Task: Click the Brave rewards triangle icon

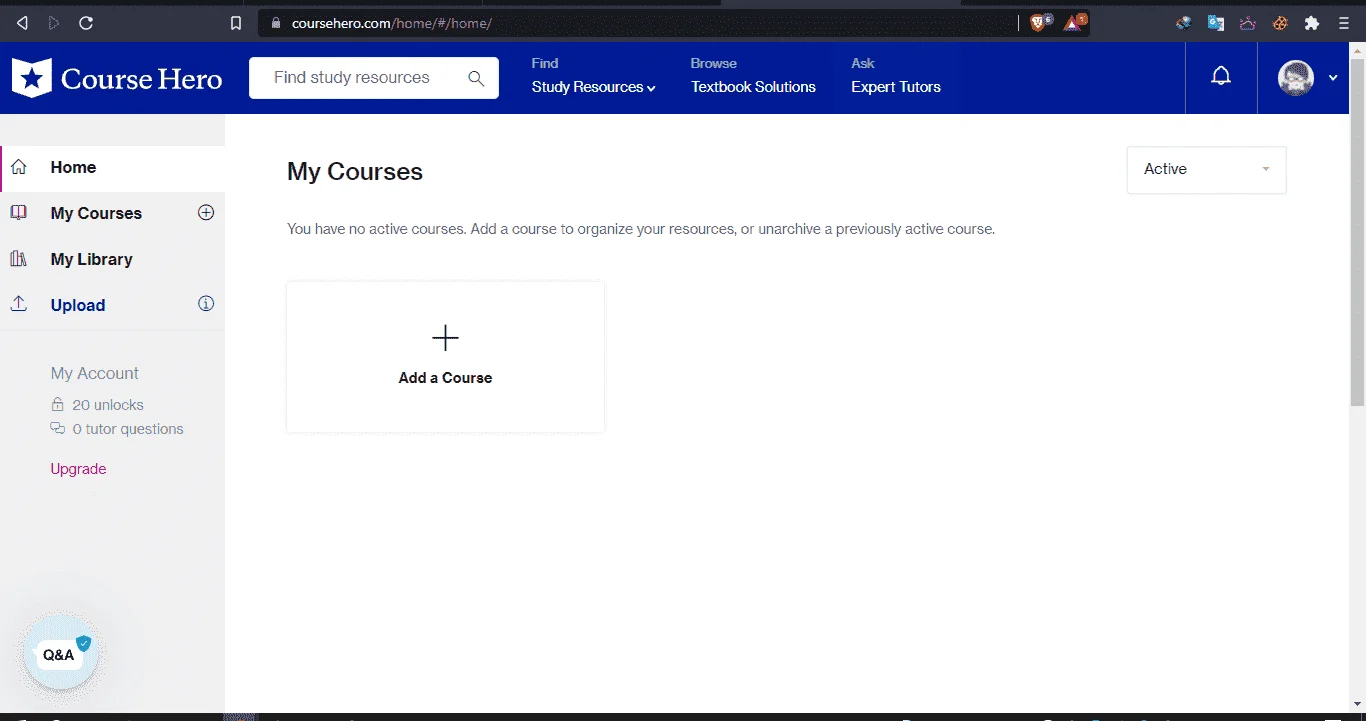Action: click(x=1074, y=22)
